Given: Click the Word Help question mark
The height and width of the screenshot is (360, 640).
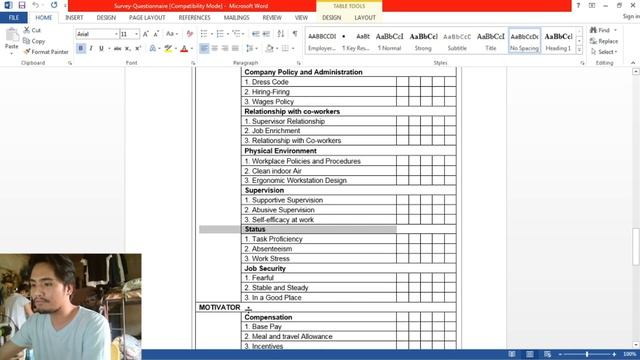Looking at the screenshot, I should (x=578, y=5).
